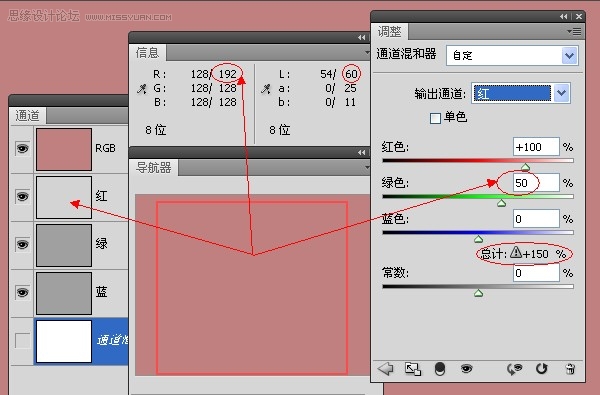Click the 红色 slider handle
Screen dimensions: 600x395
pos(525,167)
